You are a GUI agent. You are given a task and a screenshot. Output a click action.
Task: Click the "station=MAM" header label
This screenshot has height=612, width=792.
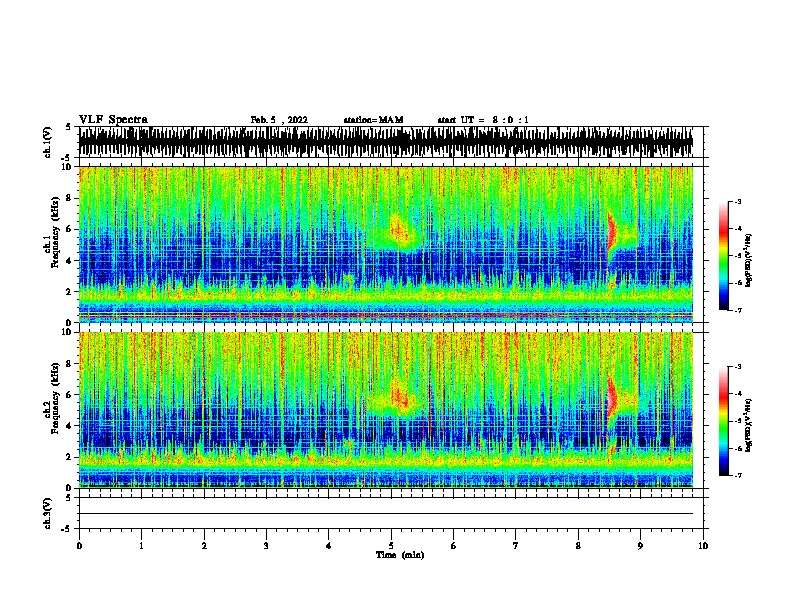pyautogui.click(x=373, y=120)
